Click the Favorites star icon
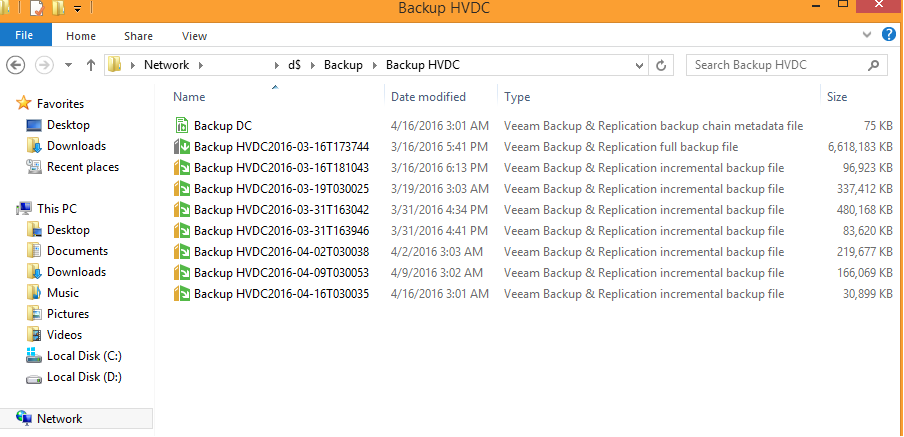 pos(24,104)
